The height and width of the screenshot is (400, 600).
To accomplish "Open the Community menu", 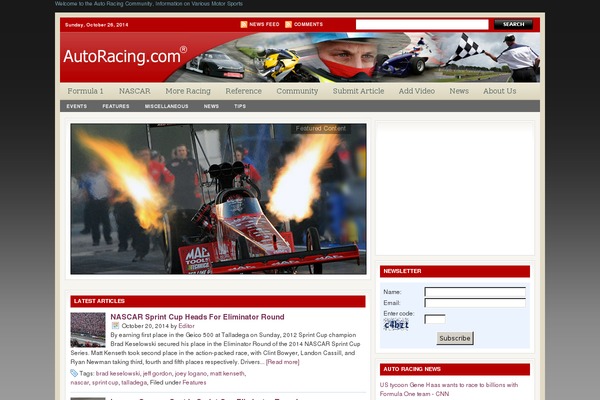I will [297, 91].
